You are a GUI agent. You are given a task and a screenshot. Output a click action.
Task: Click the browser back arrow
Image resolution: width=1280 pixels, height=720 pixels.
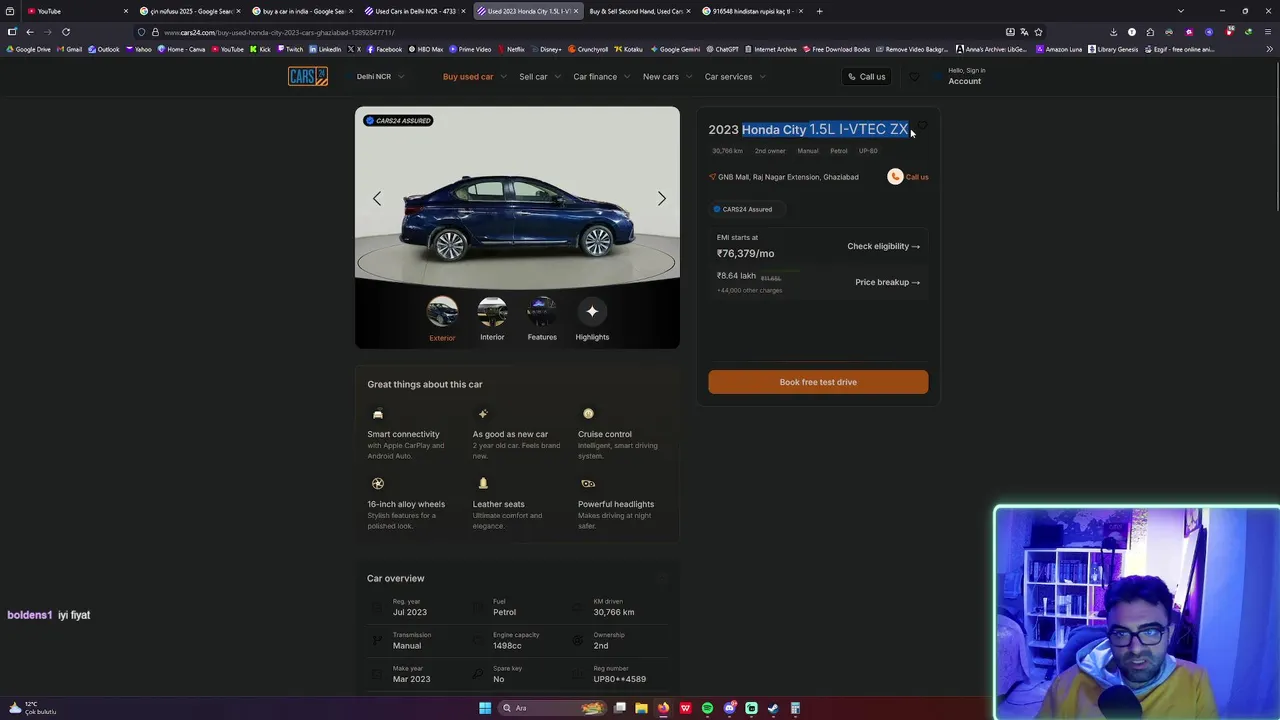click(x=30, y=32)
